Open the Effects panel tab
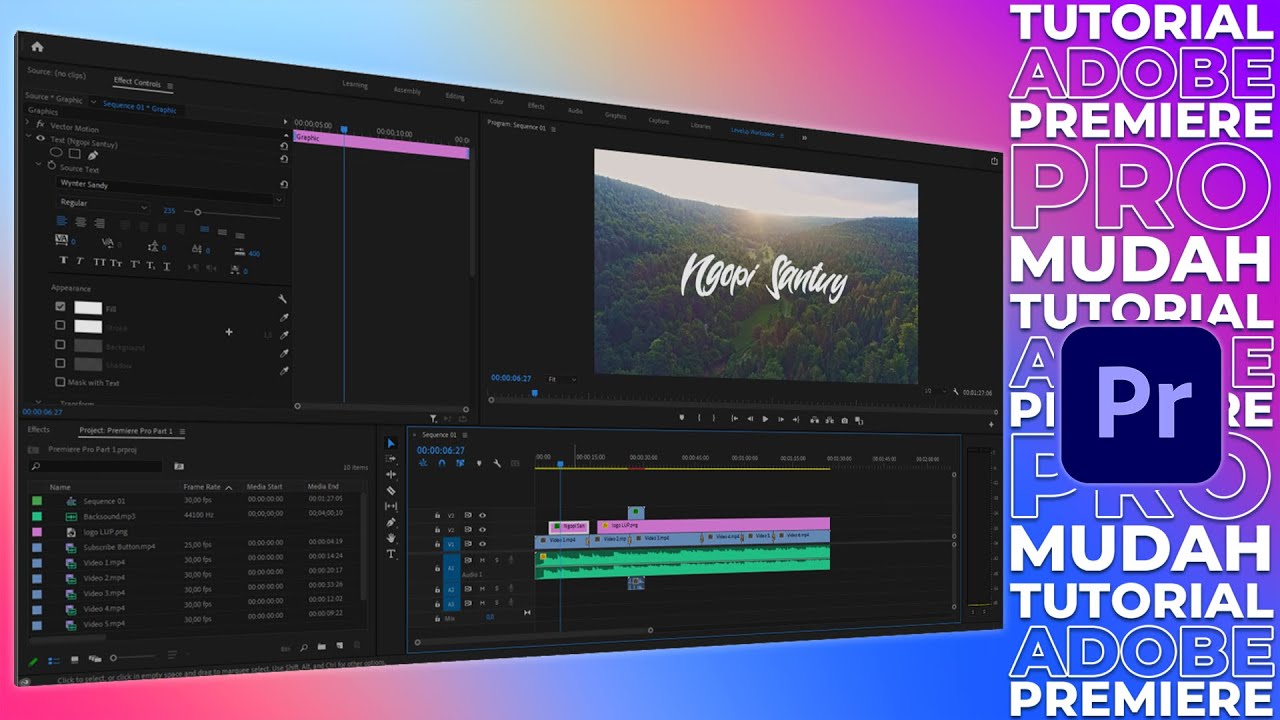This screenshot has width=1280, height=720. (x=38, y=429)
